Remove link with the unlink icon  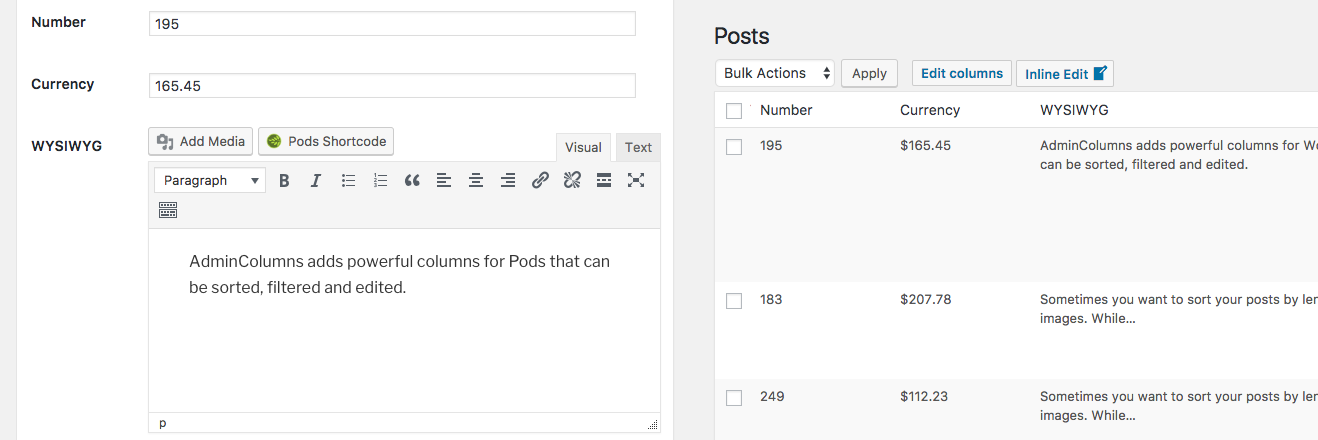tap(572, 181)
